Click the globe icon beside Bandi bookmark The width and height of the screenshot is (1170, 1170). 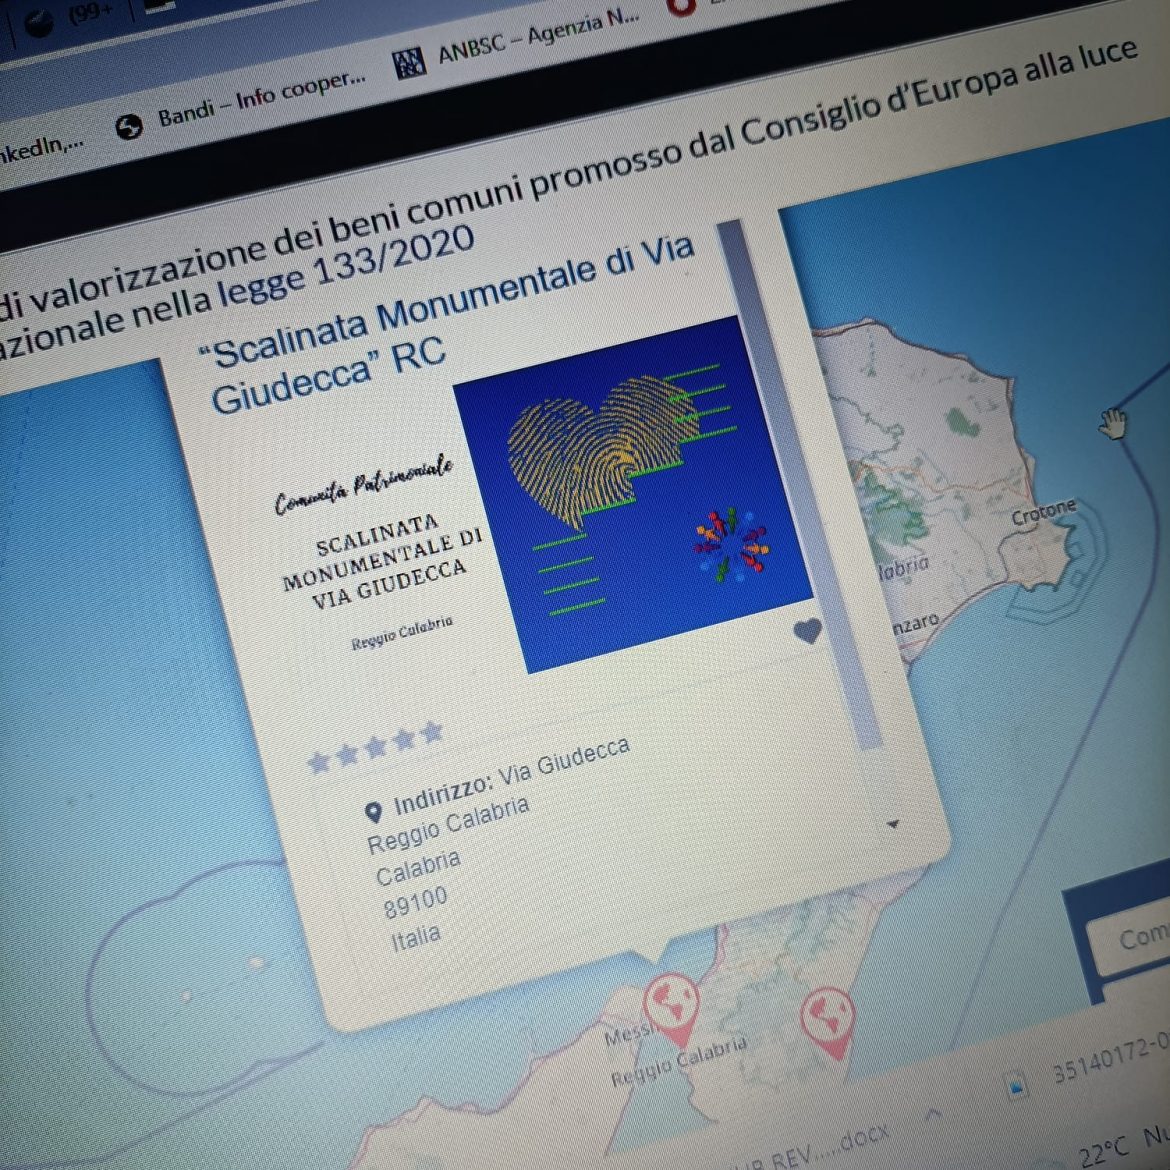(x=129, y=127)
